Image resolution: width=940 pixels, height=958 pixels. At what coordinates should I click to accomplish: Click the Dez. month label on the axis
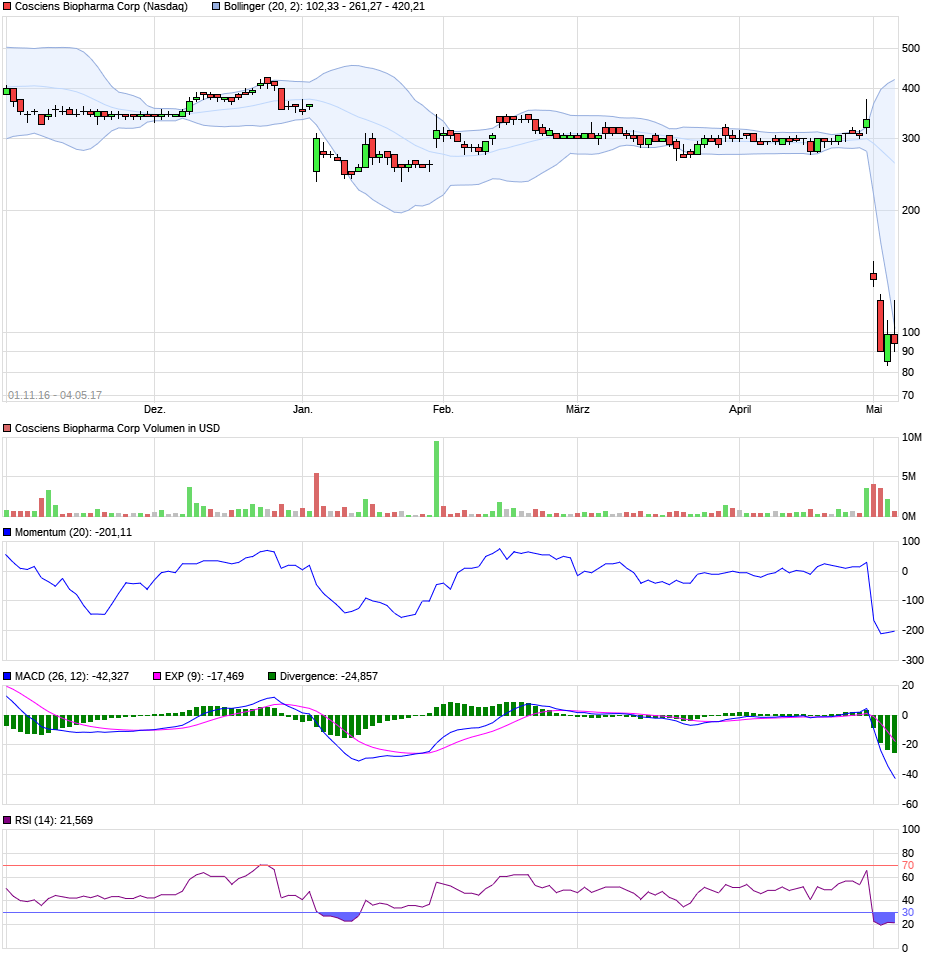155,409
